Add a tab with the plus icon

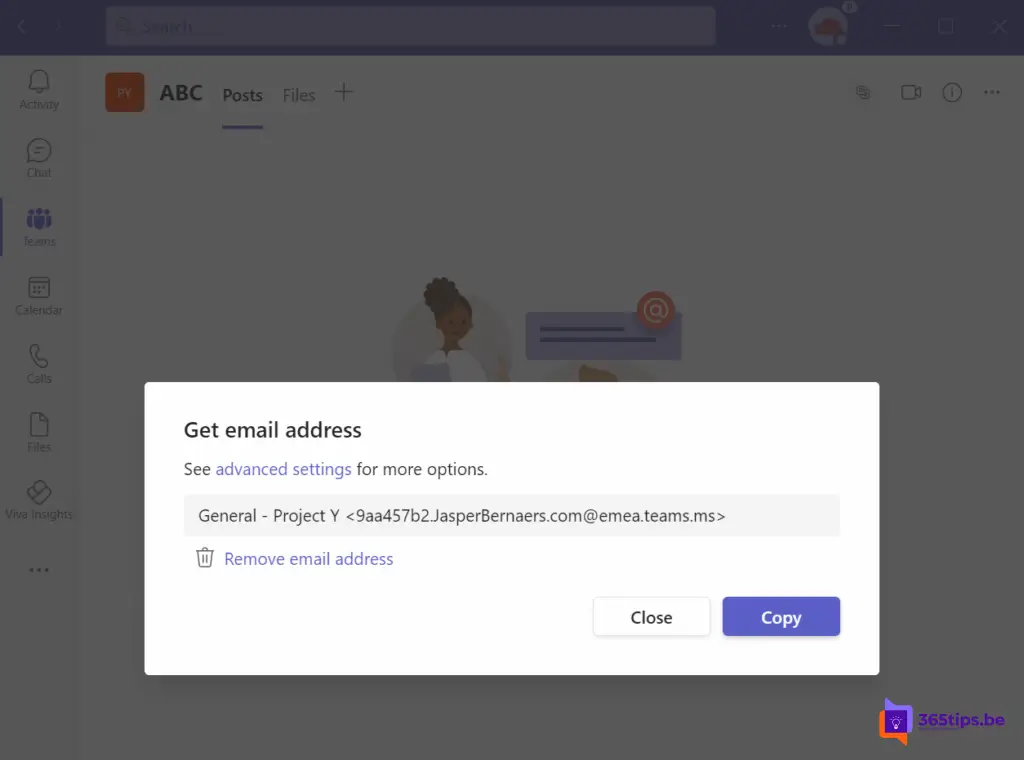point(344,92)
